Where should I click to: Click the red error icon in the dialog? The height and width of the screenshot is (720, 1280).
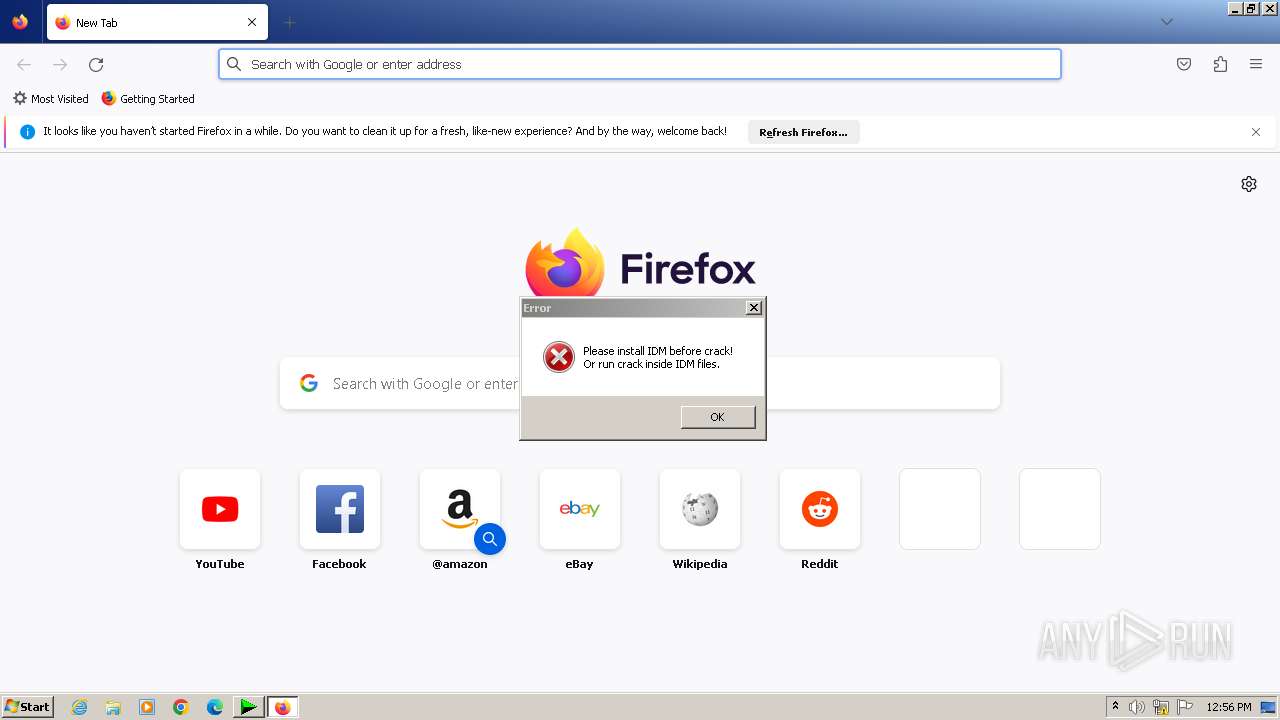[x=558, y=357]
